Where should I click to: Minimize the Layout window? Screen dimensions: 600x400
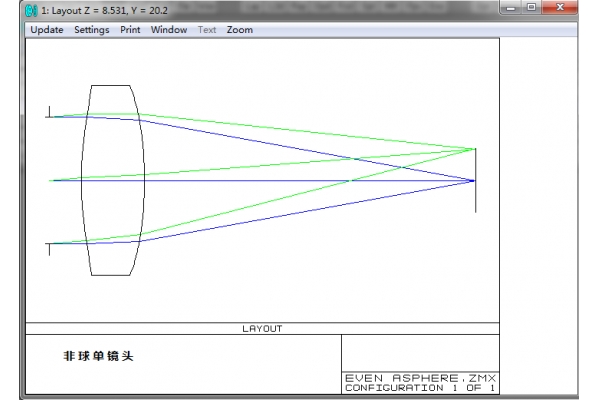(x=509, y=8)
